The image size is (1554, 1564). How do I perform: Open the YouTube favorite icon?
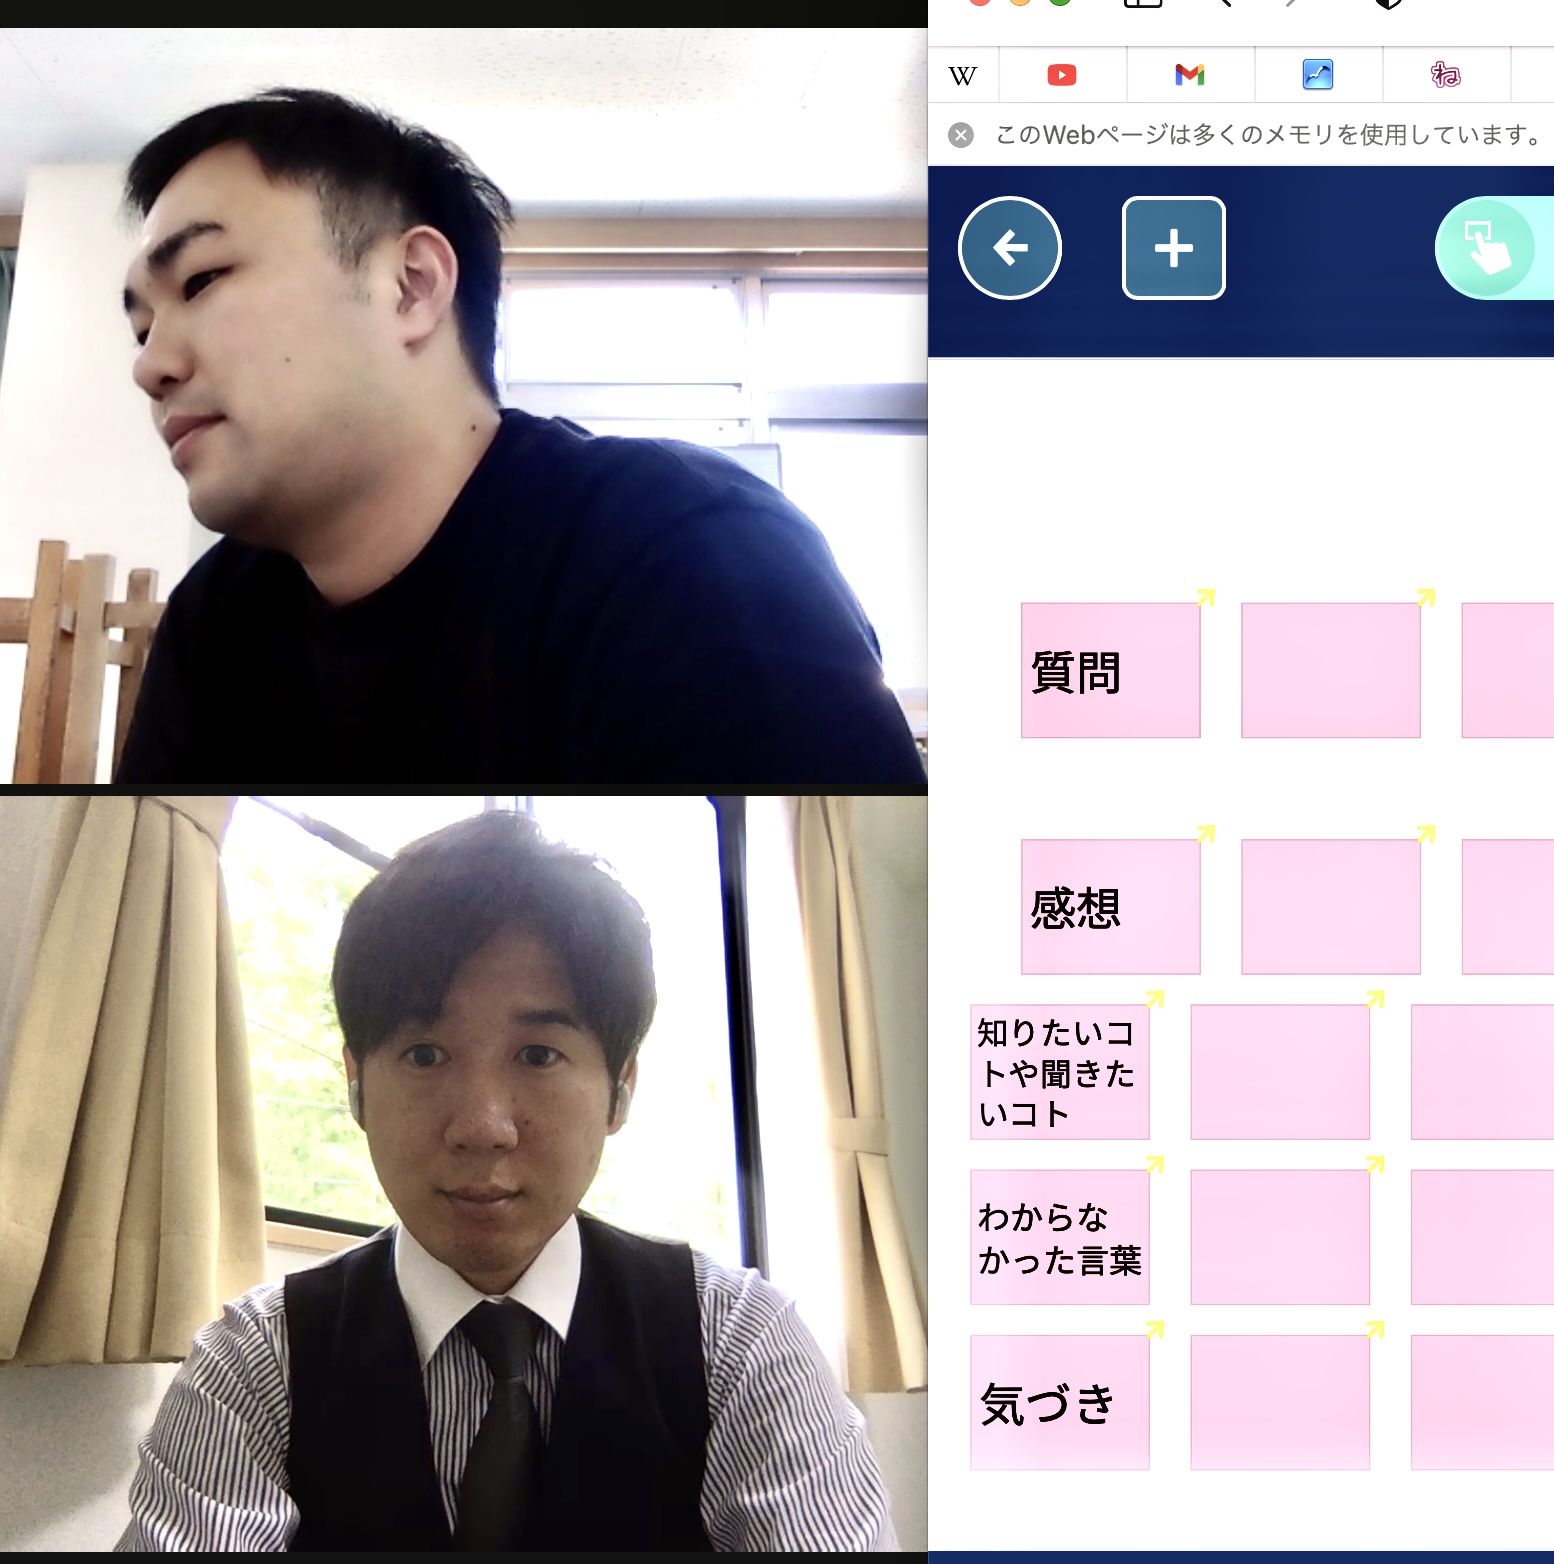click(1062, 75)
